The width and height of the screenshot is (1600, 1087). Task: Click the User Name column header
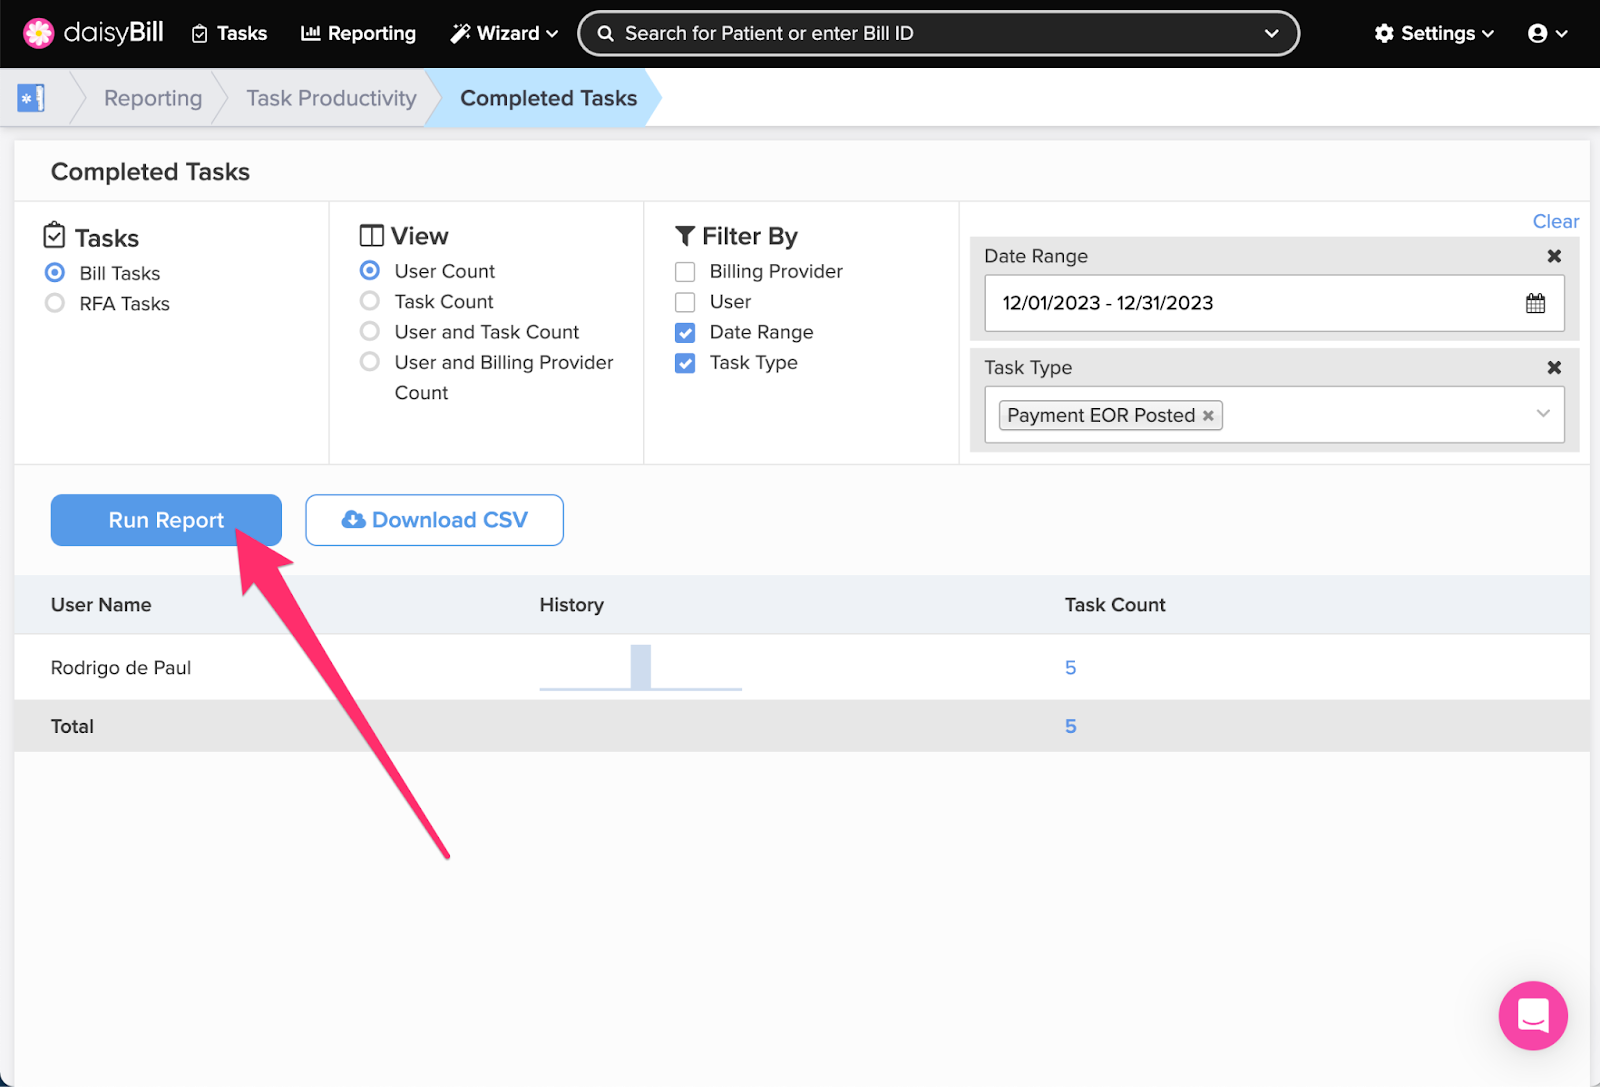tap(101, 605)
